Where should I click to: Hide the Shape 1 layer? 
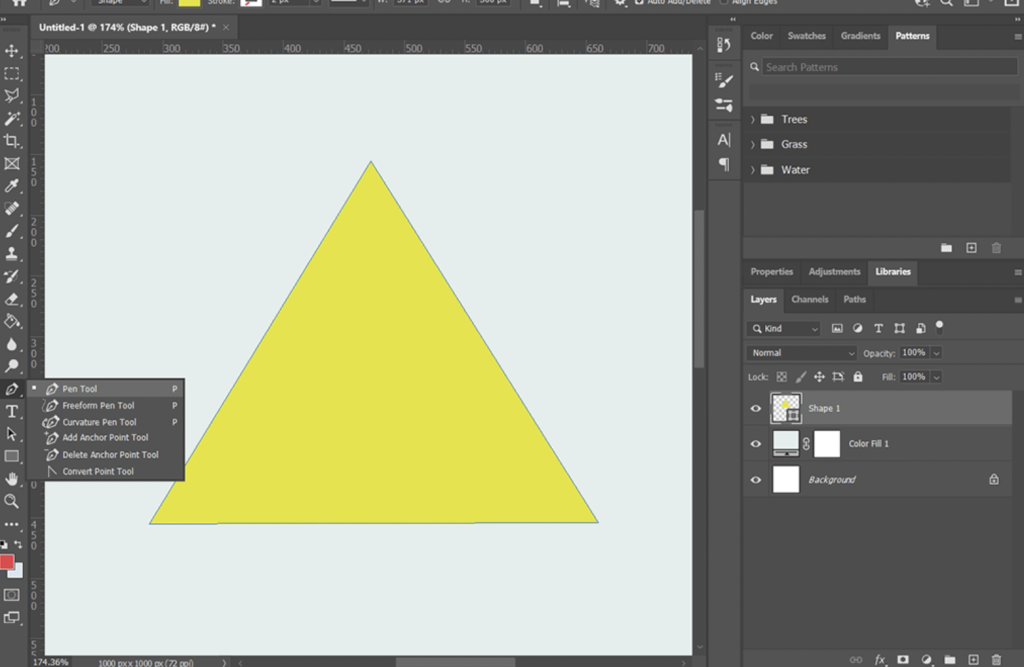point(756,408)
